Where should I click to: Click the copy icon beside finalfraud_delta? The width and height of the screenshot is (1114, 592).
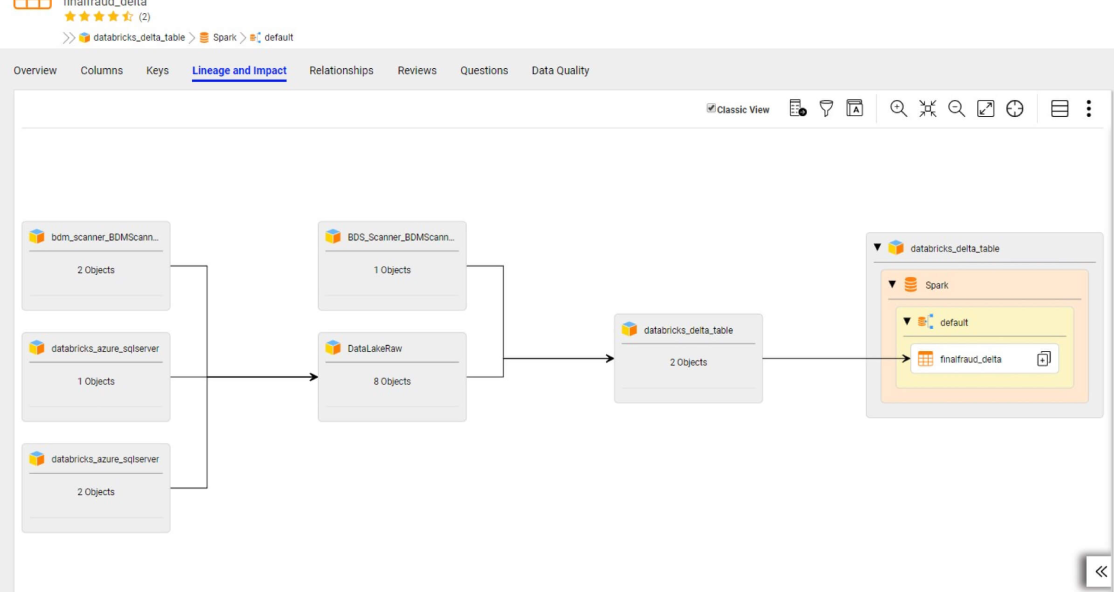click(x=1043, y=359)
